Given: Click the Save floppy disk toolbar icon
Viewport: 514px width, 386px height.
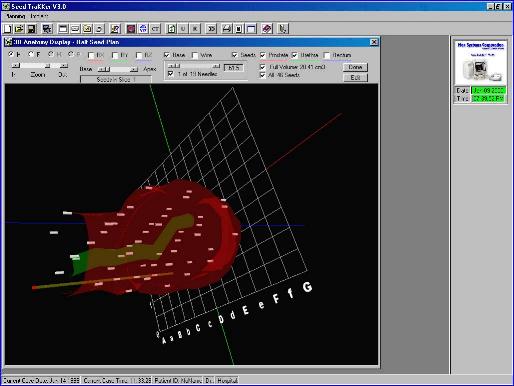Looking at the screenshot, I should (32, 29).
